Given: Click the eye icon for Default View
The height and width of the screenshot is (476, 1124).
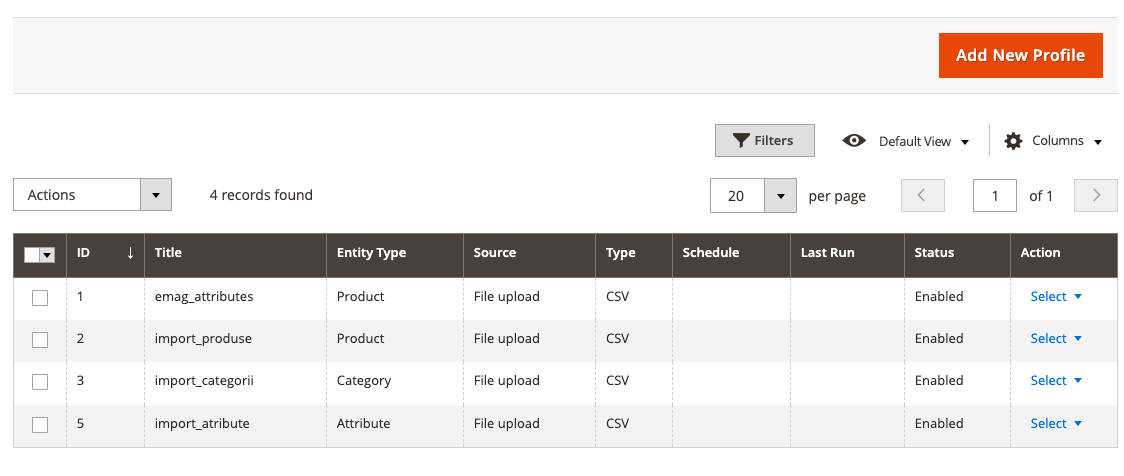Looking at the screenshot, I should [854, 141].
